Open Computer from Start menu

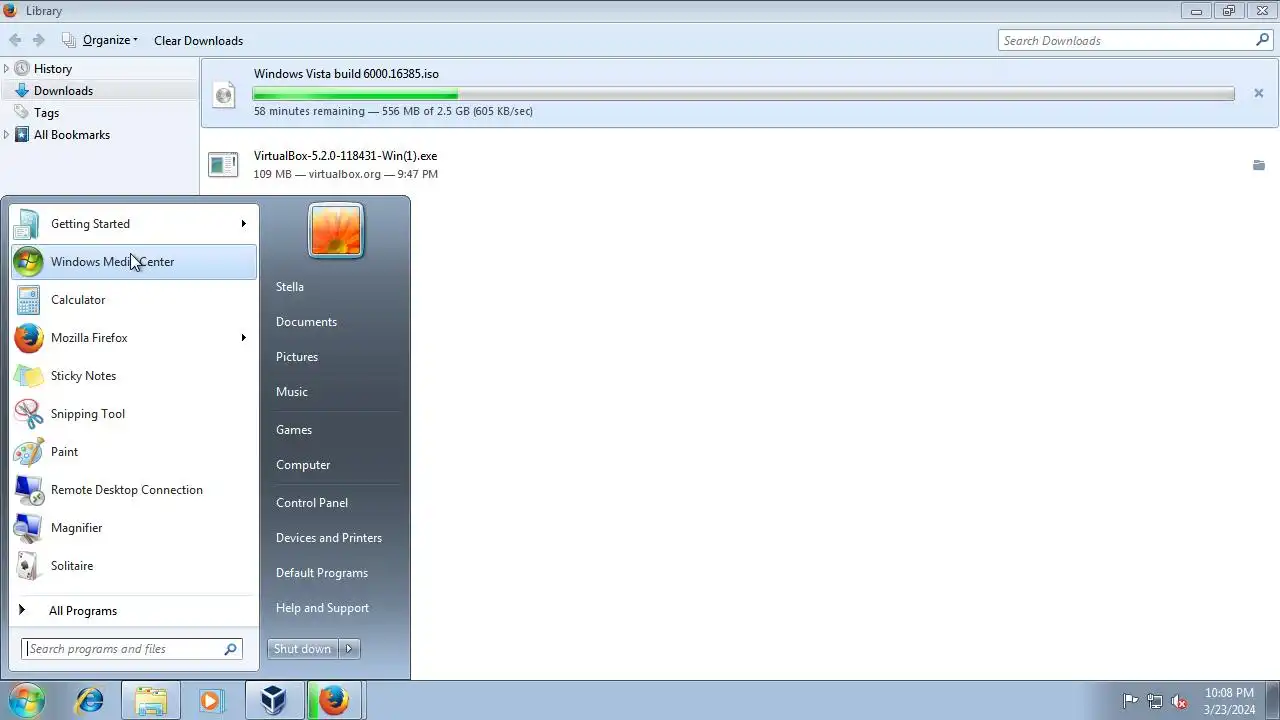[x=303, y=465]
